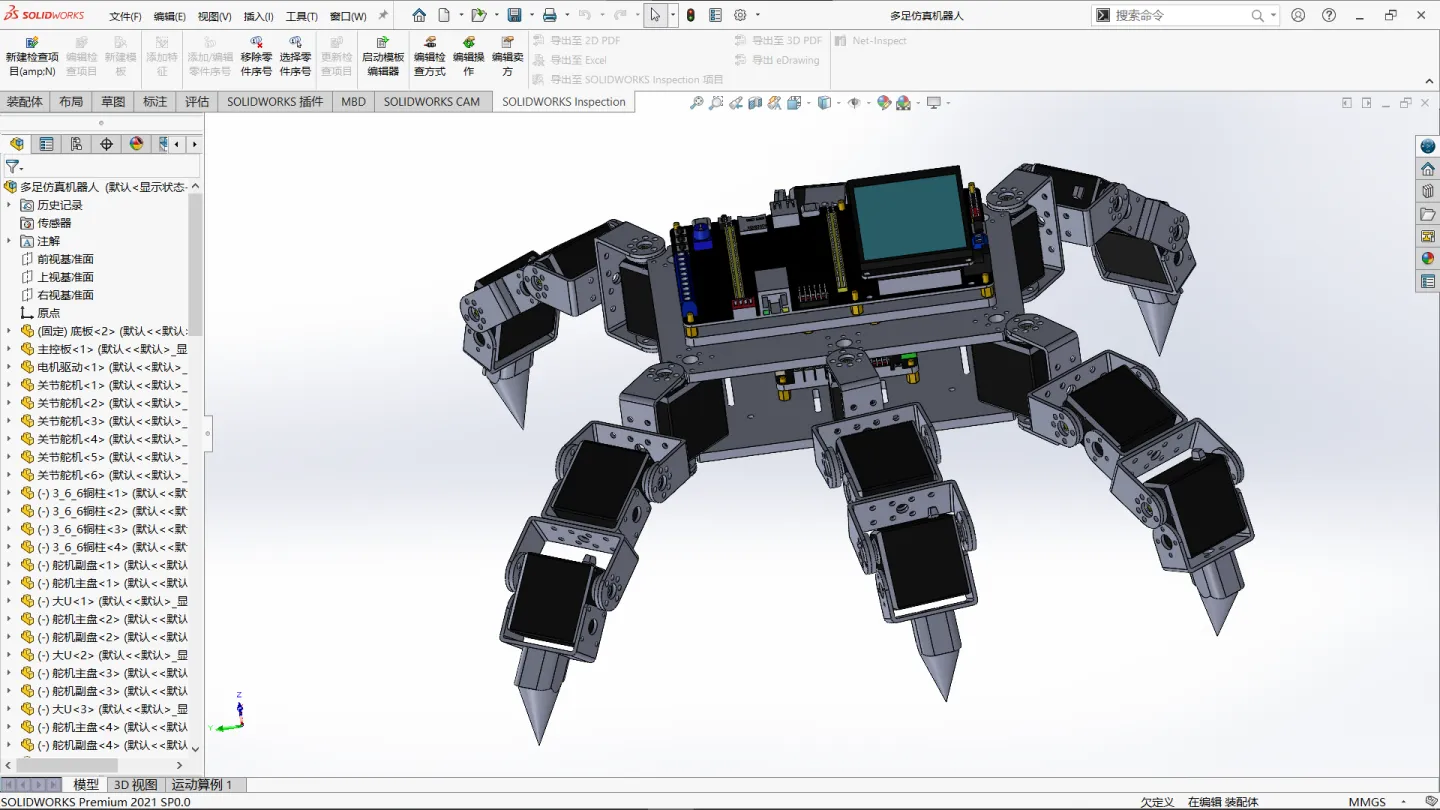The height and width of the screenshot is (810, 1440).
Task: Open the Display Style dropdown arrow
Action: click(x=837, y=103)
